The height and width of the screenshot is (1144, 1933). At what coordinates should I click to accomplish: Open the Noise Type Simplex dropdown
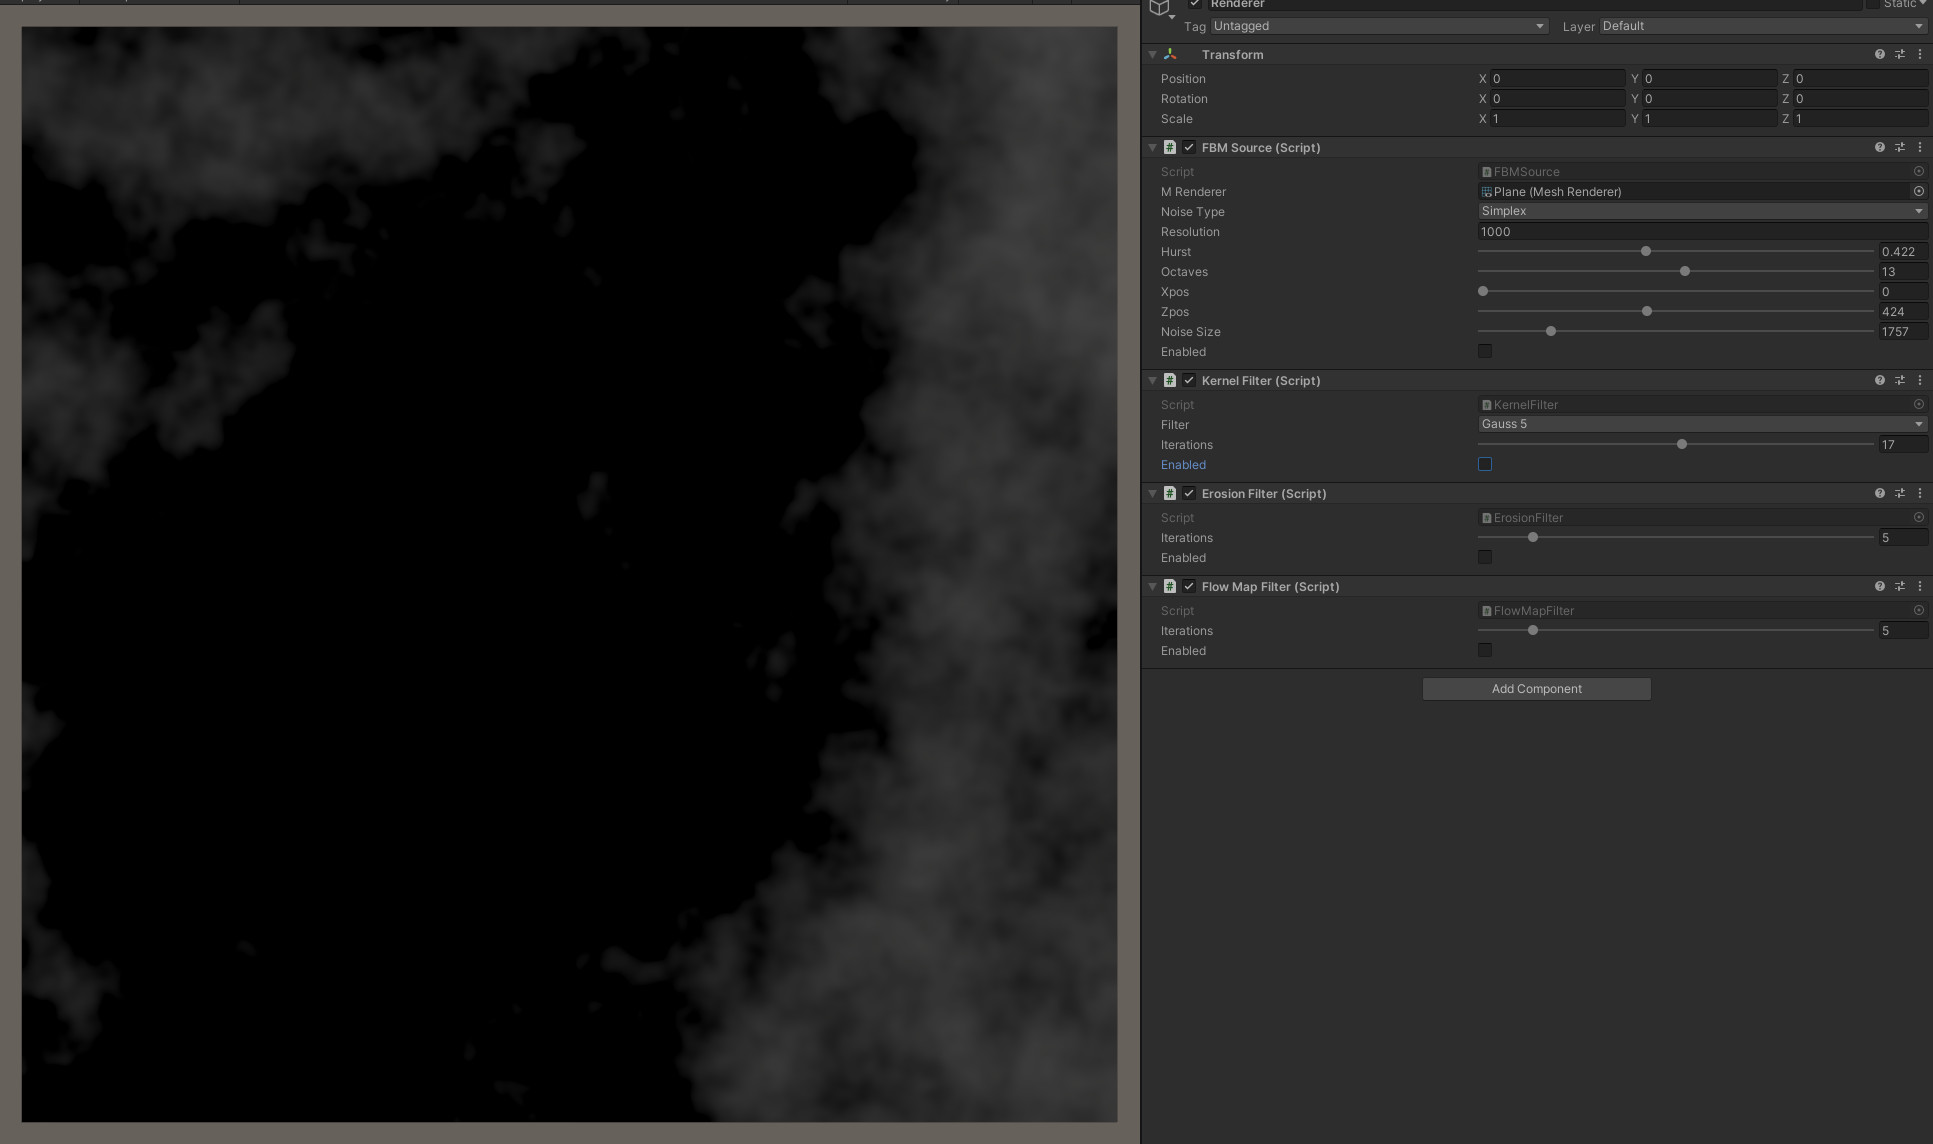point(1701,211)
